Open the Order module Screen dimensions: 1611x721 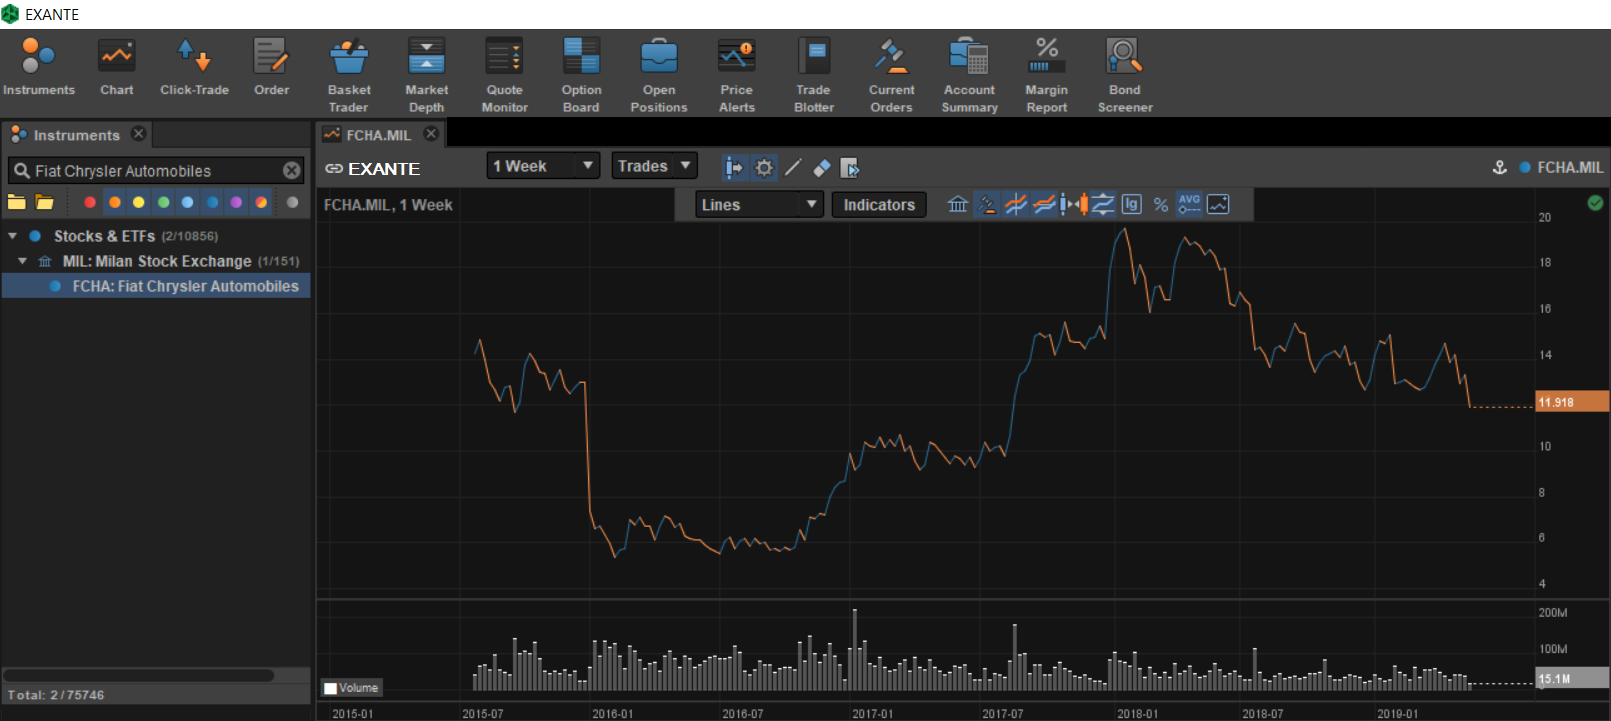click(x=271, y=68)
